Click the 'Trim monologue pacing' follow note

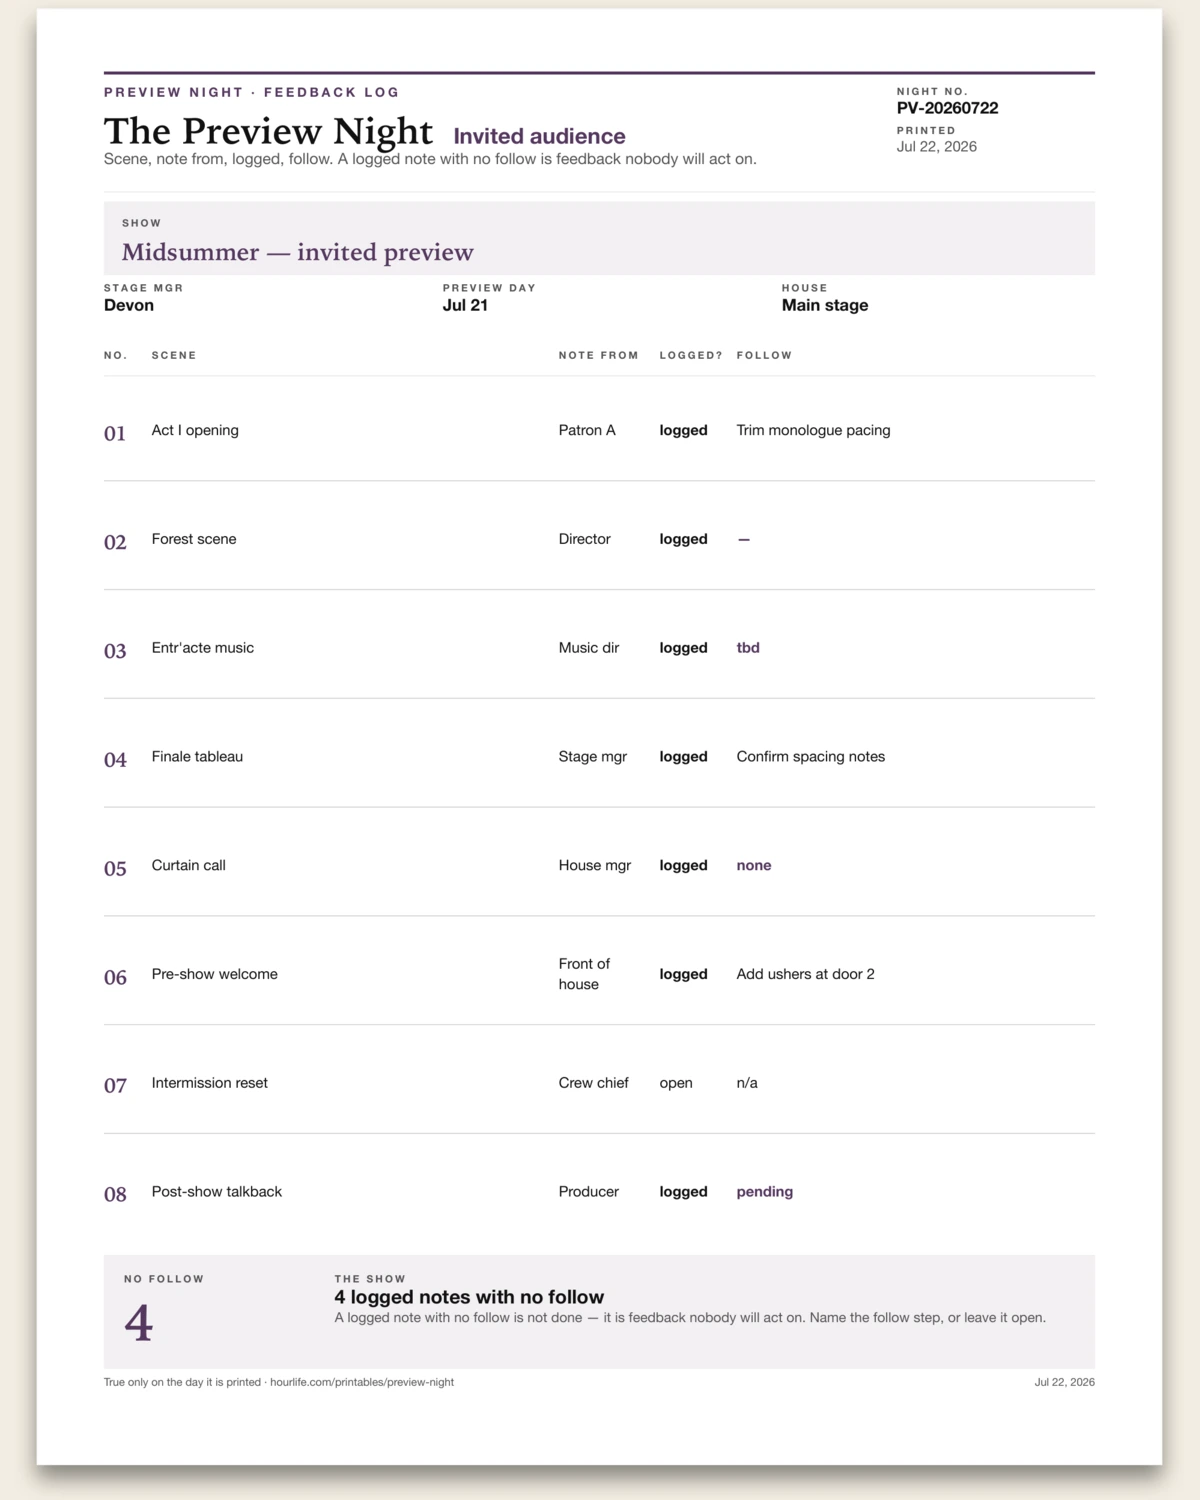[x=813, y=430]
